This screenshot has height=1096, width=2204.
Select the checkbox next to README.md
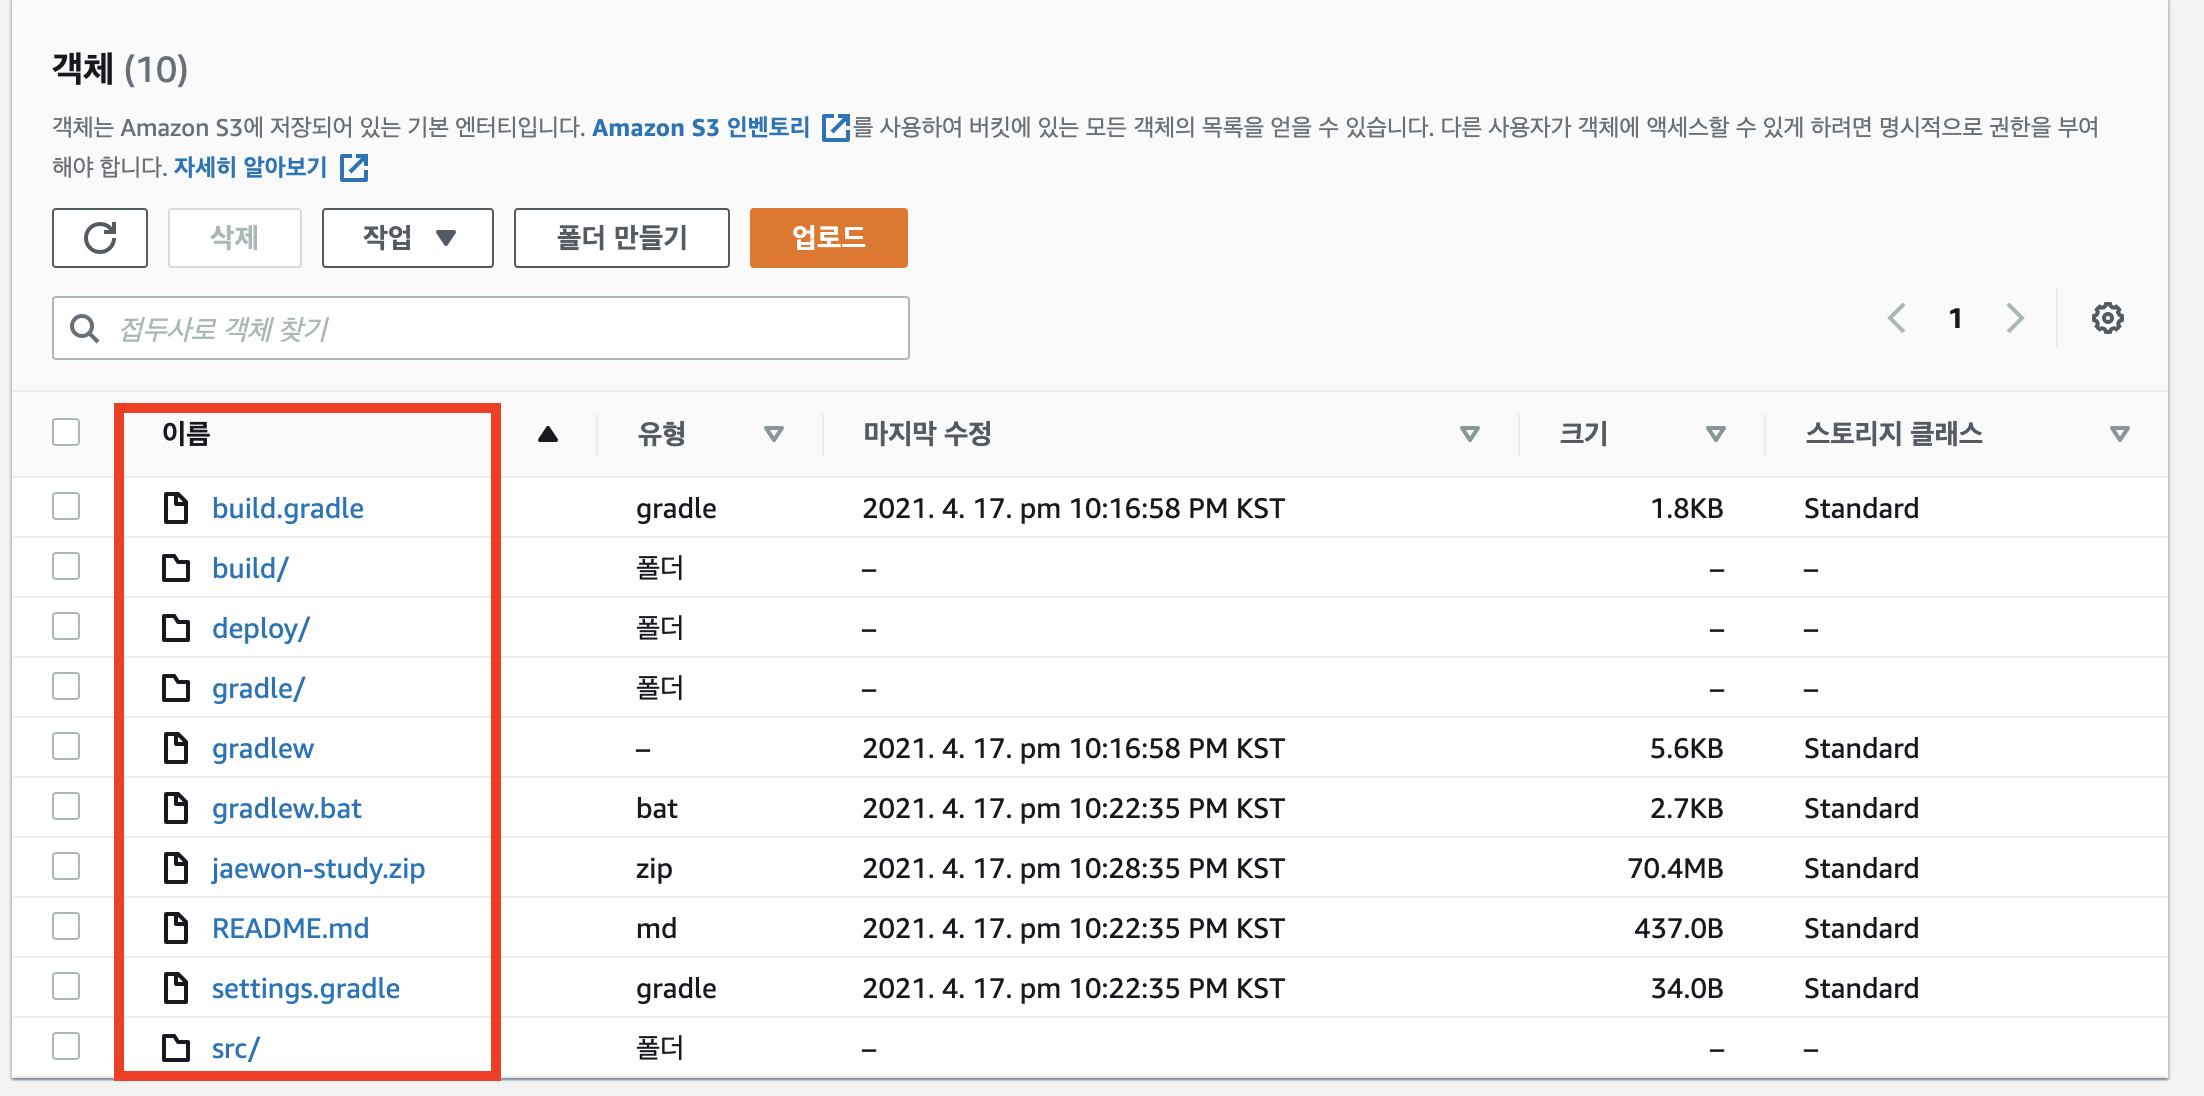[x=66, y=927]
